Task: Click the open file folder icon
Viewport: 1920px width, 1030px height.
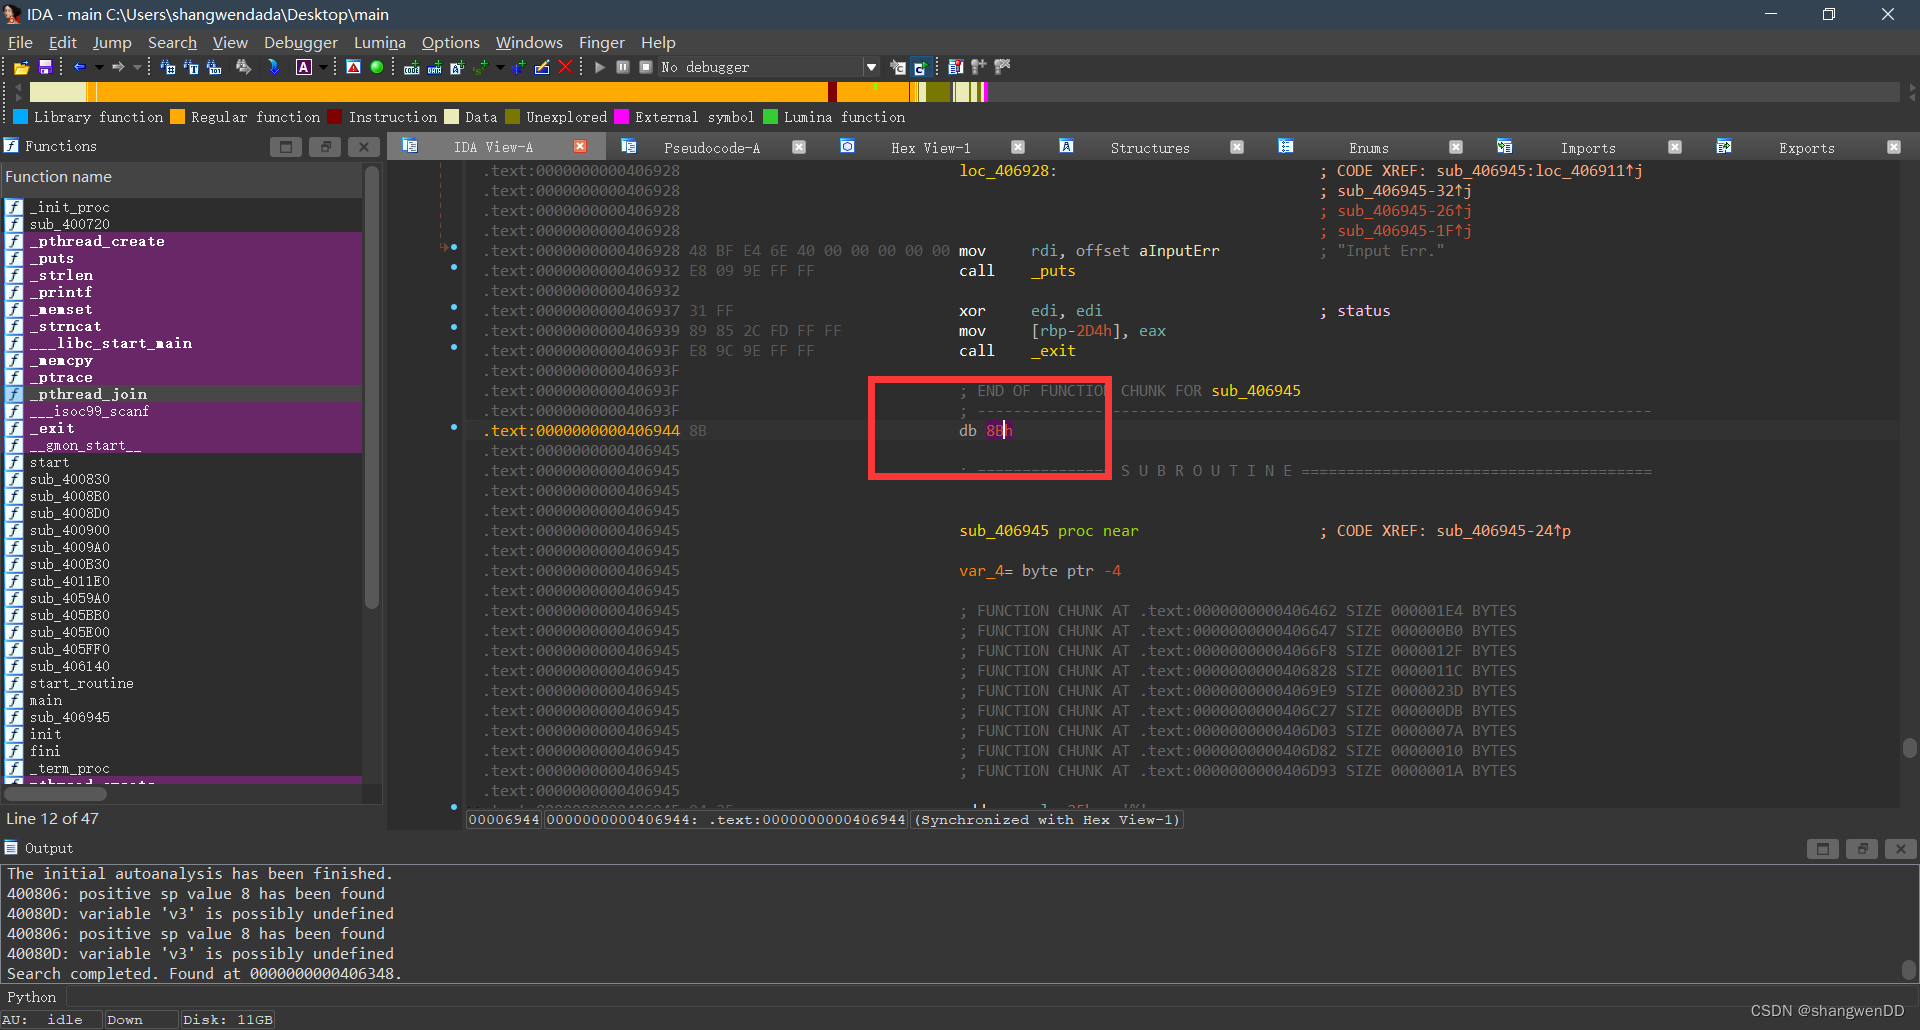Action: 21,67
